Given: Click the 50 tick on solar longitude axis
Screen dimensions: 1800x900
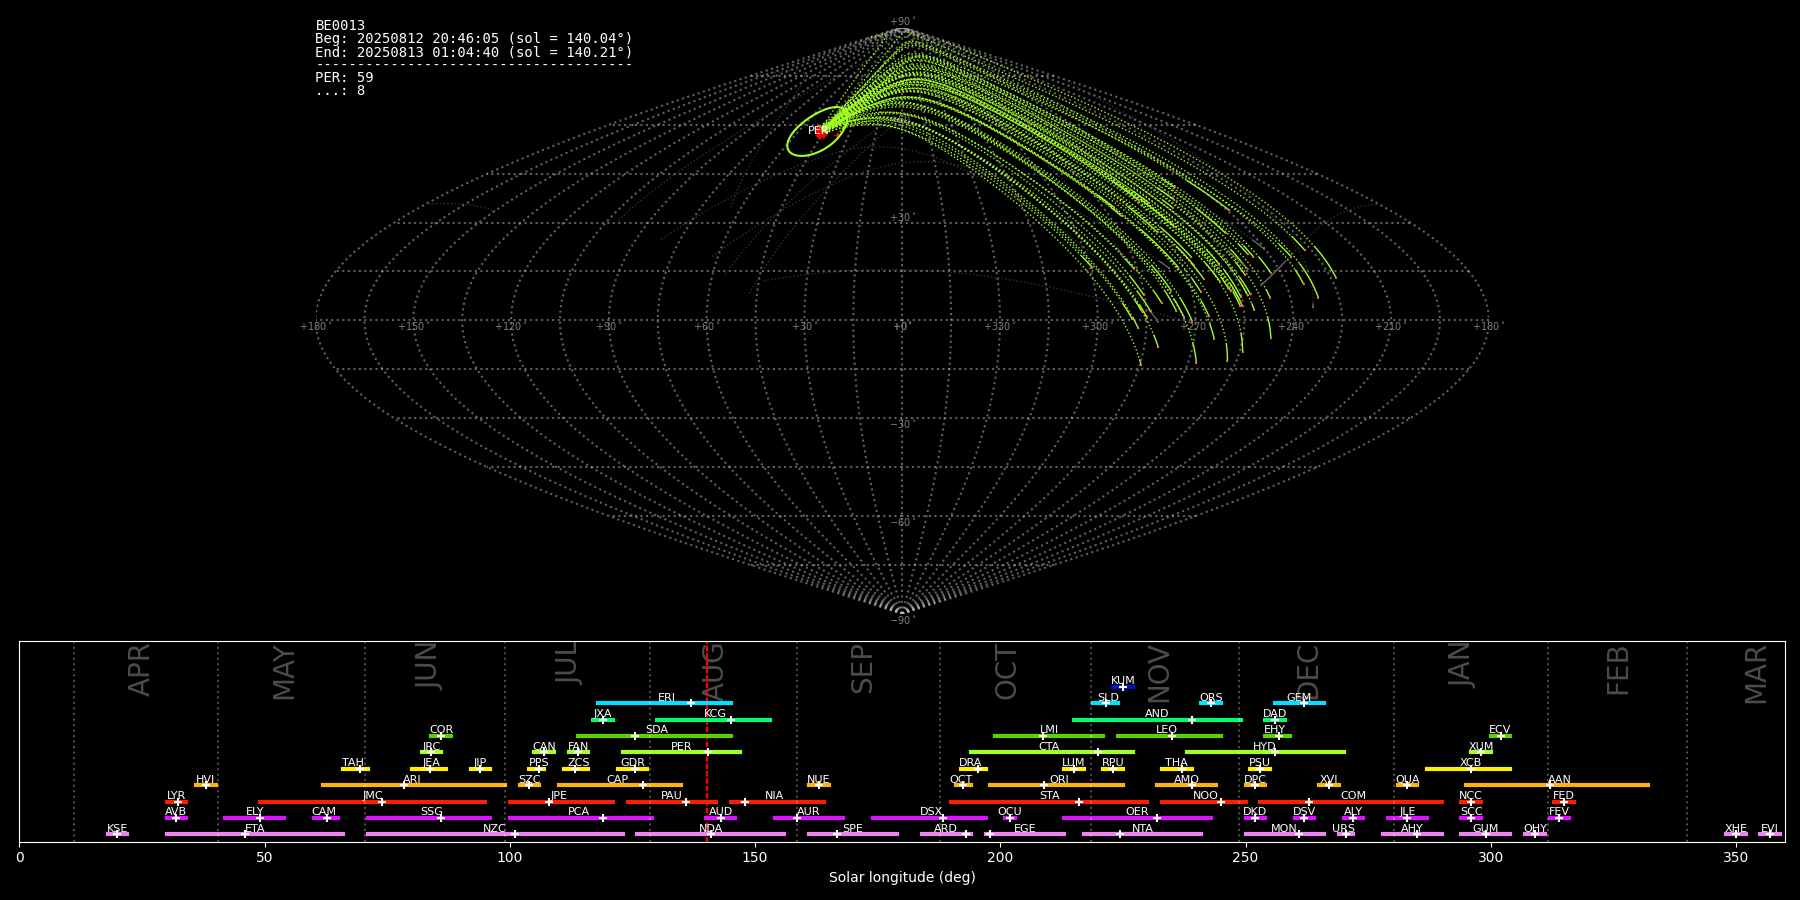Looking at the screenshot, I should tap(264, 857).
